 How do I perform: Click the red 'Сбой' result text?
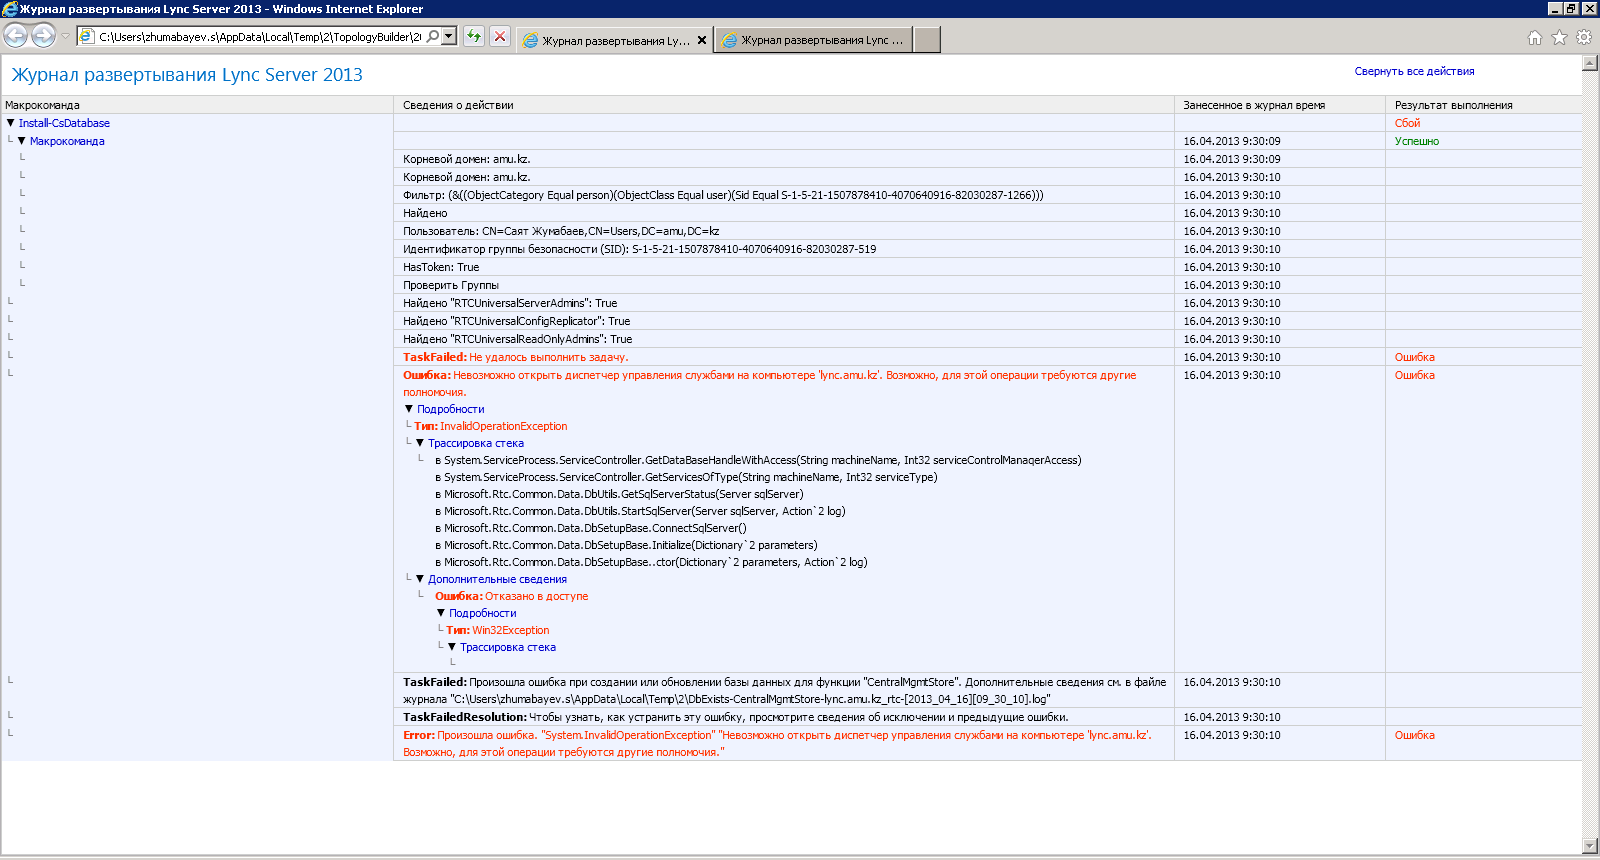click(1407, 123)
